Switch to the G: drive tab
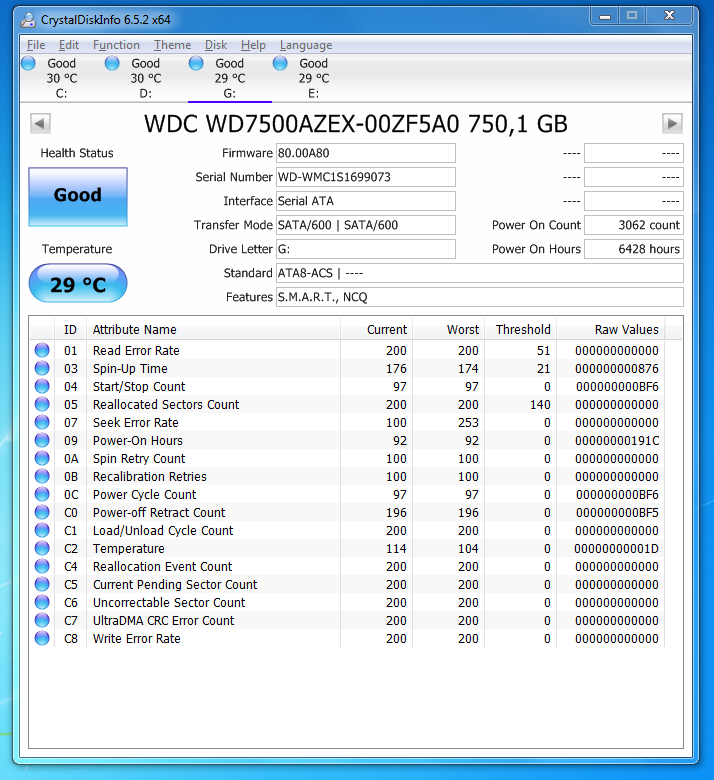 (230, 78)
